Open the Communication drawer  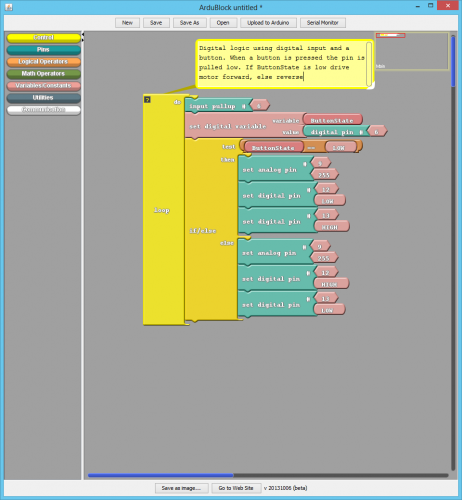pyautogui.click(x=44, y=110)
